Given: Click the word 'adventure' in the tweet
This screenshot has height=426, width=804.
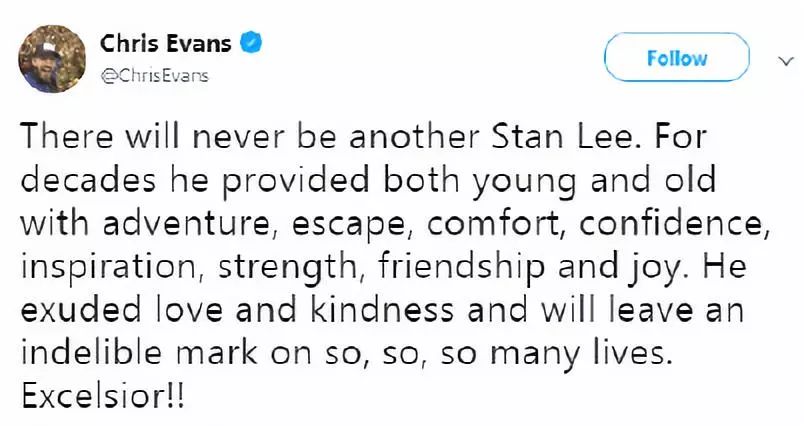Looking at the screenshot, I should pyautogui.click(x=186, y=224).
